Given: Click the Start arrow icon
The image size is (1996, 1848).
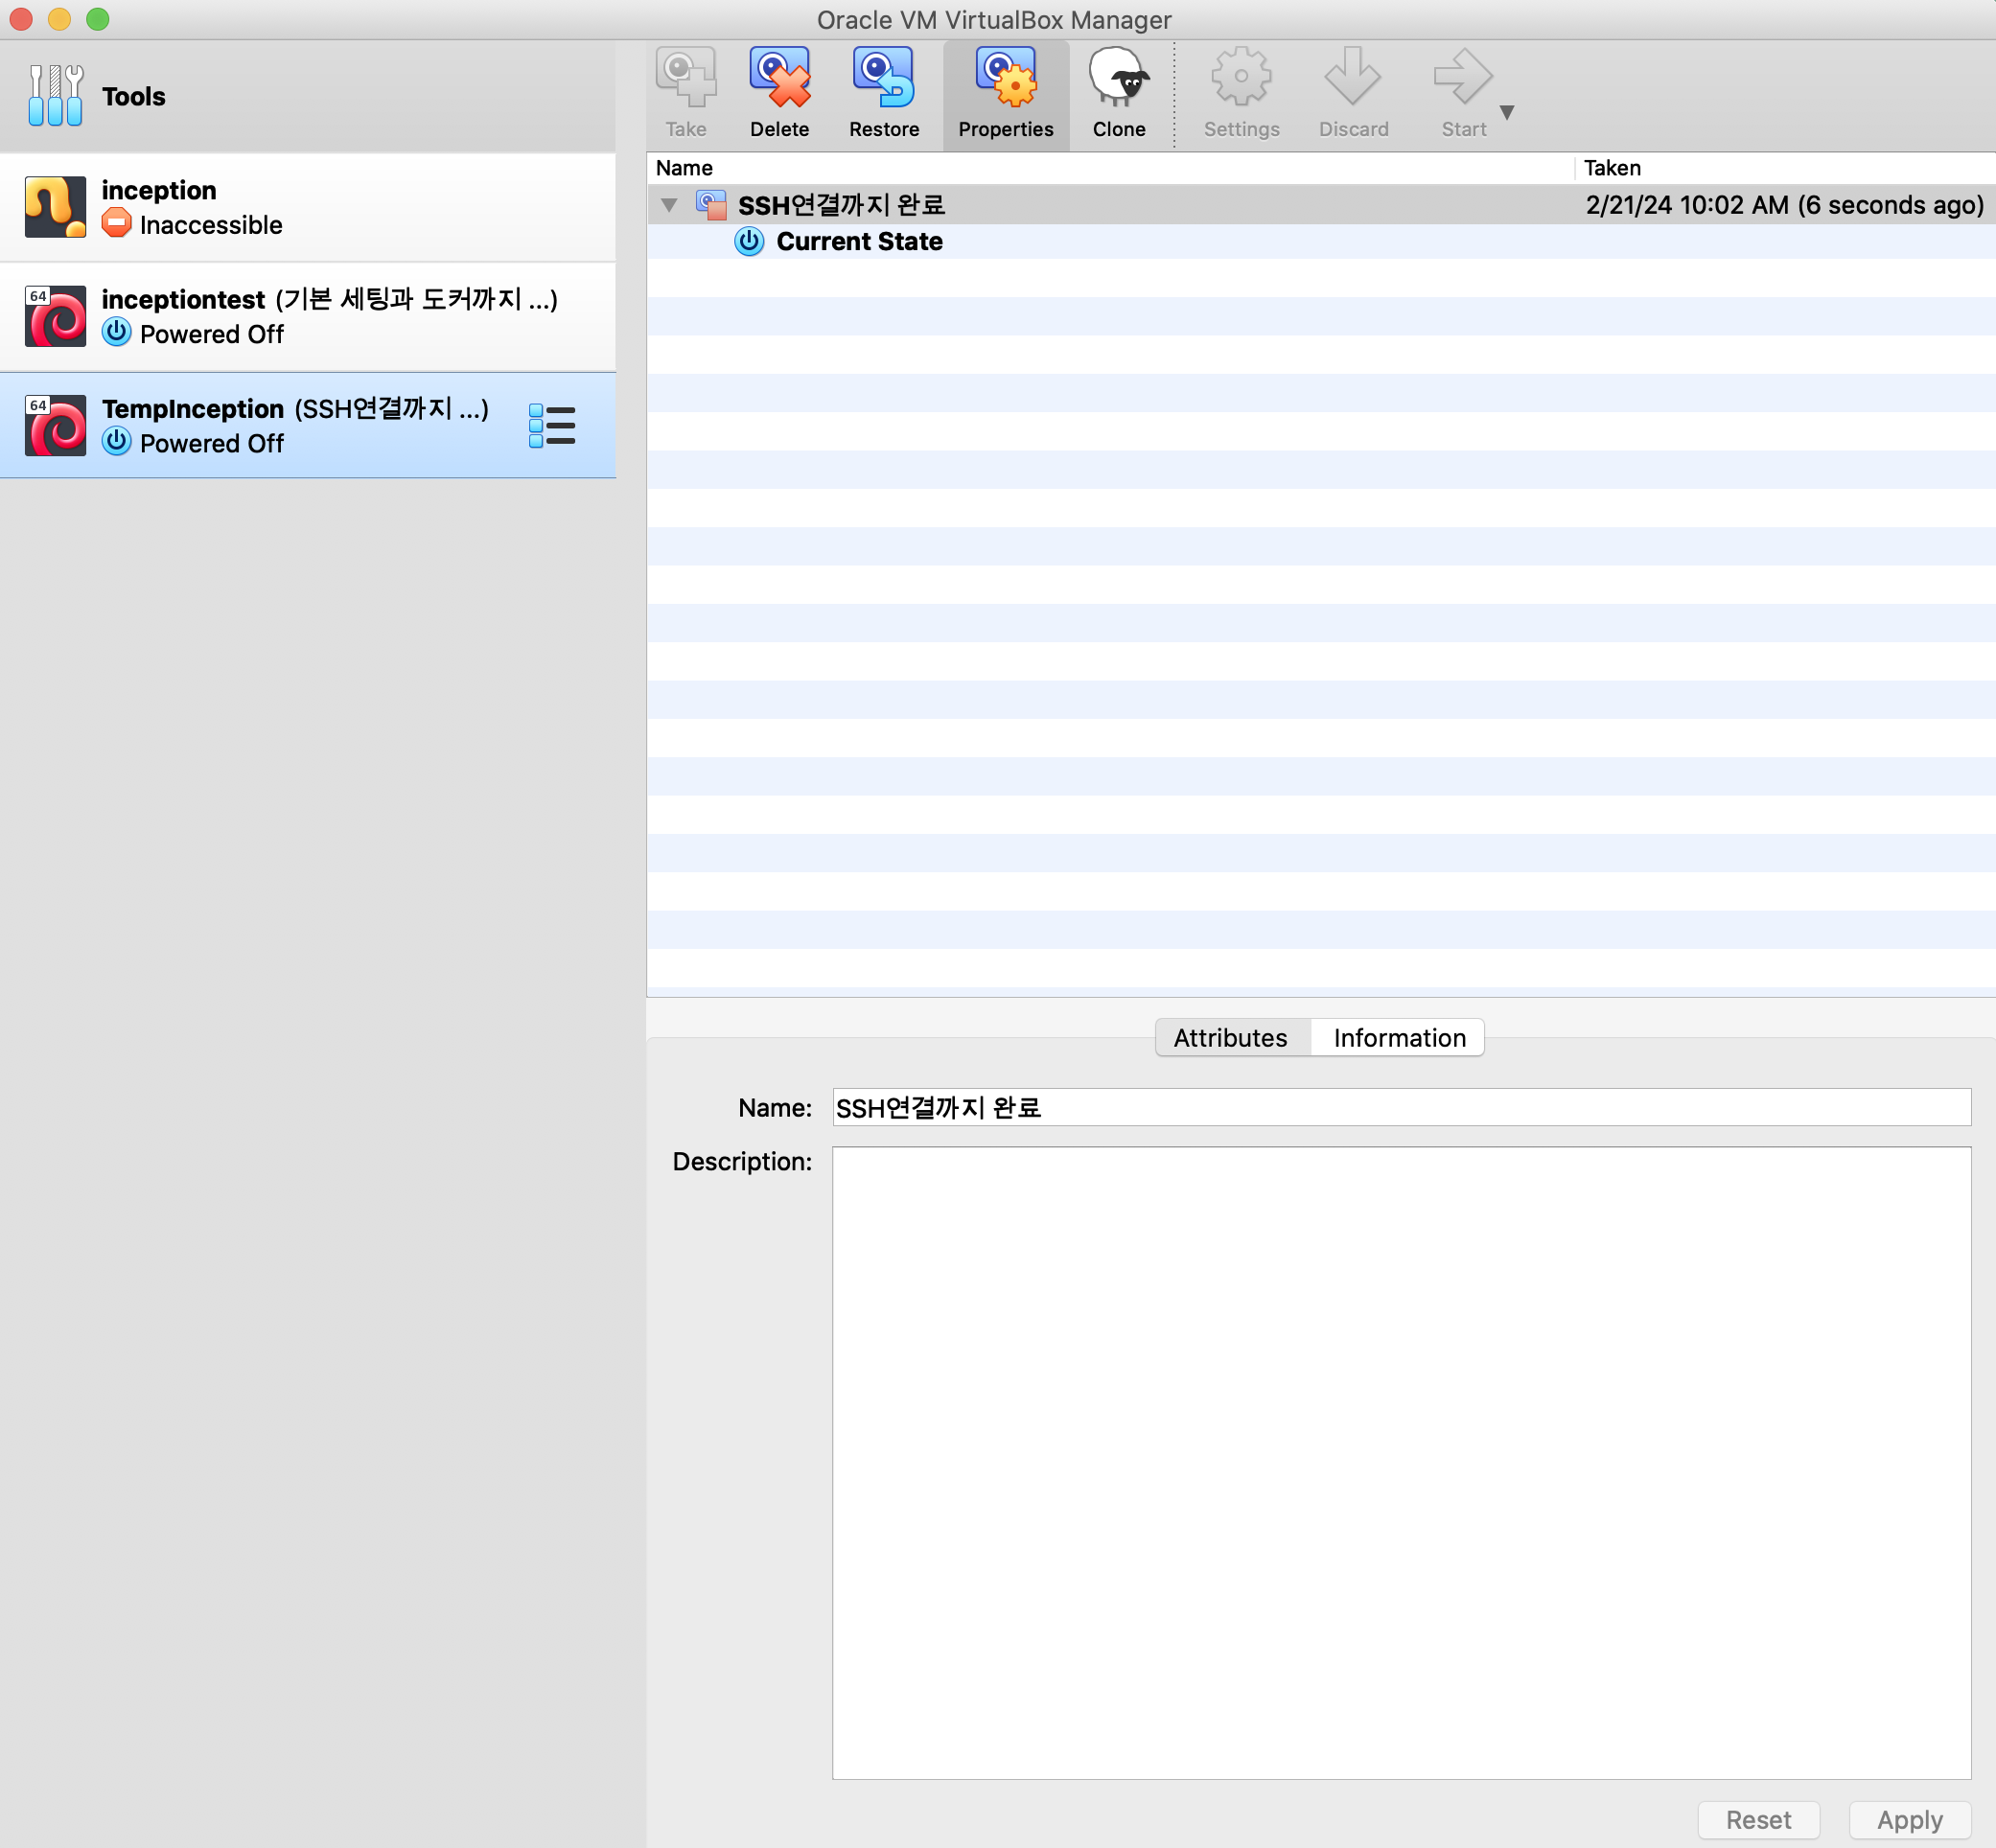Looking at the screenshot, I should tap(1463, 77).
